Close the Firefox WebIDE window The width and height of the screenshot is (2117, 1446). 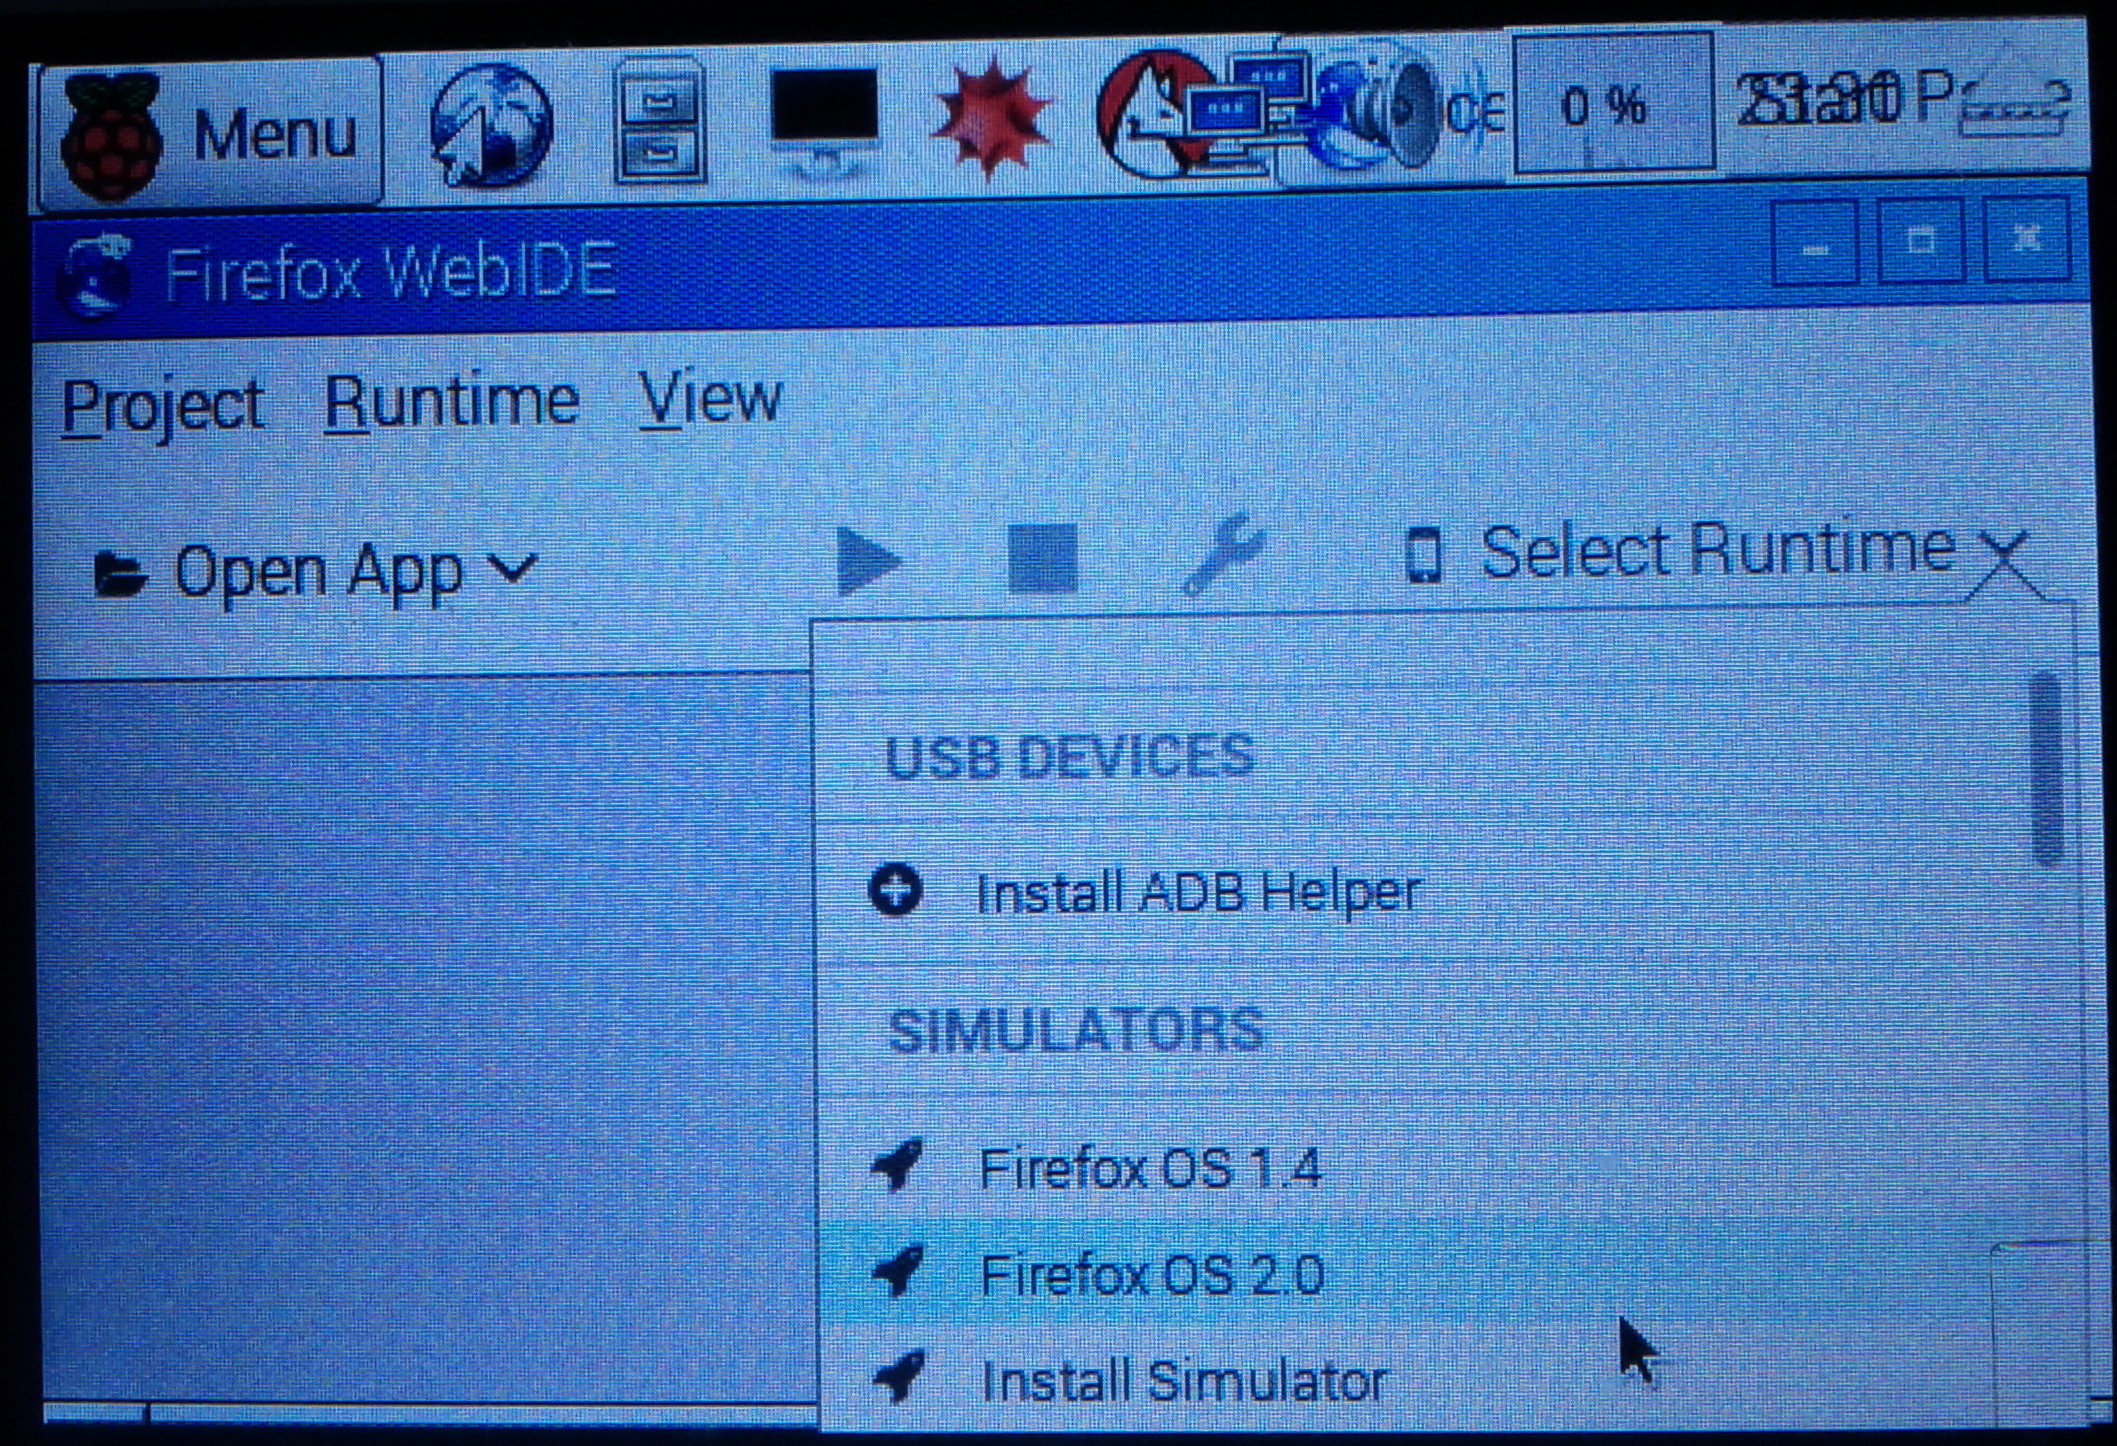pos(2026,240)
